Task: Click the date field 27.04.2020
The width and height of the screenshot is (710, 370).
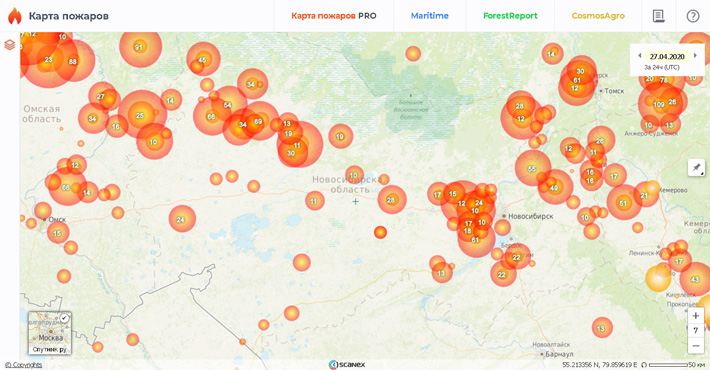Action: [x=667, y=57]
